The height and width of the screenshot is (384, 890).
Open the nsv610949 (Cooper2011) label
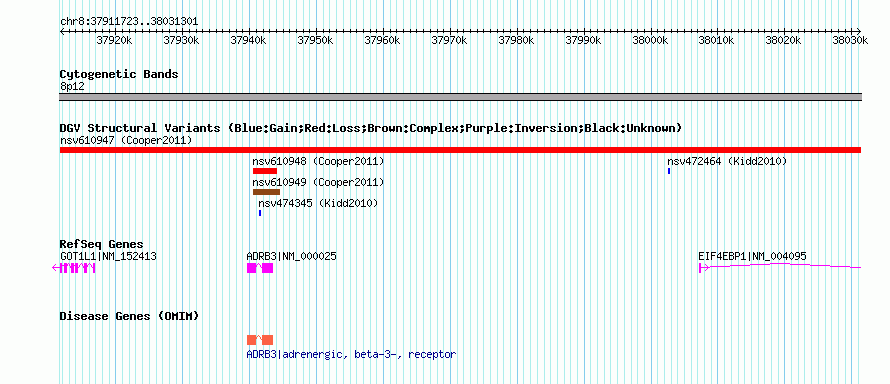pos(318,182)
